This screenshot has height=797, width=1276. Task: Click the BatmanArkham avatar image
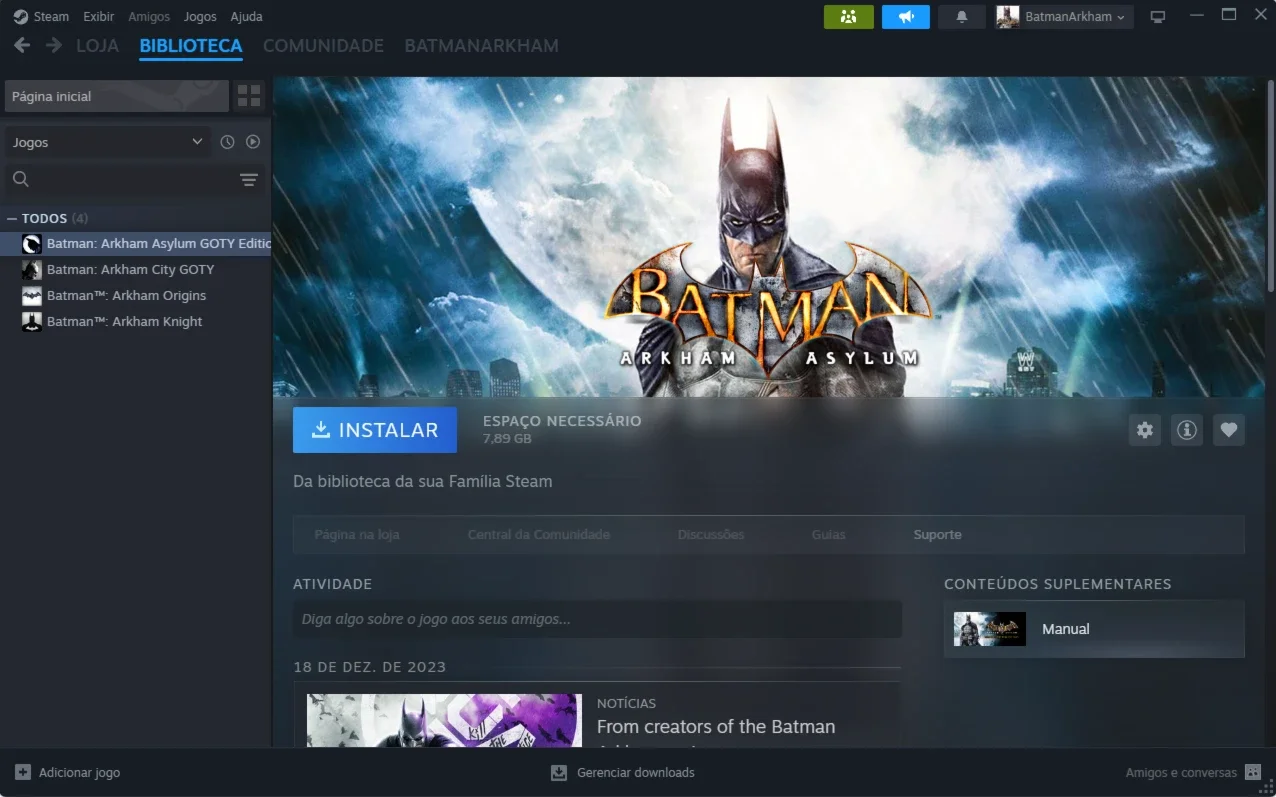coord(1008,17)
